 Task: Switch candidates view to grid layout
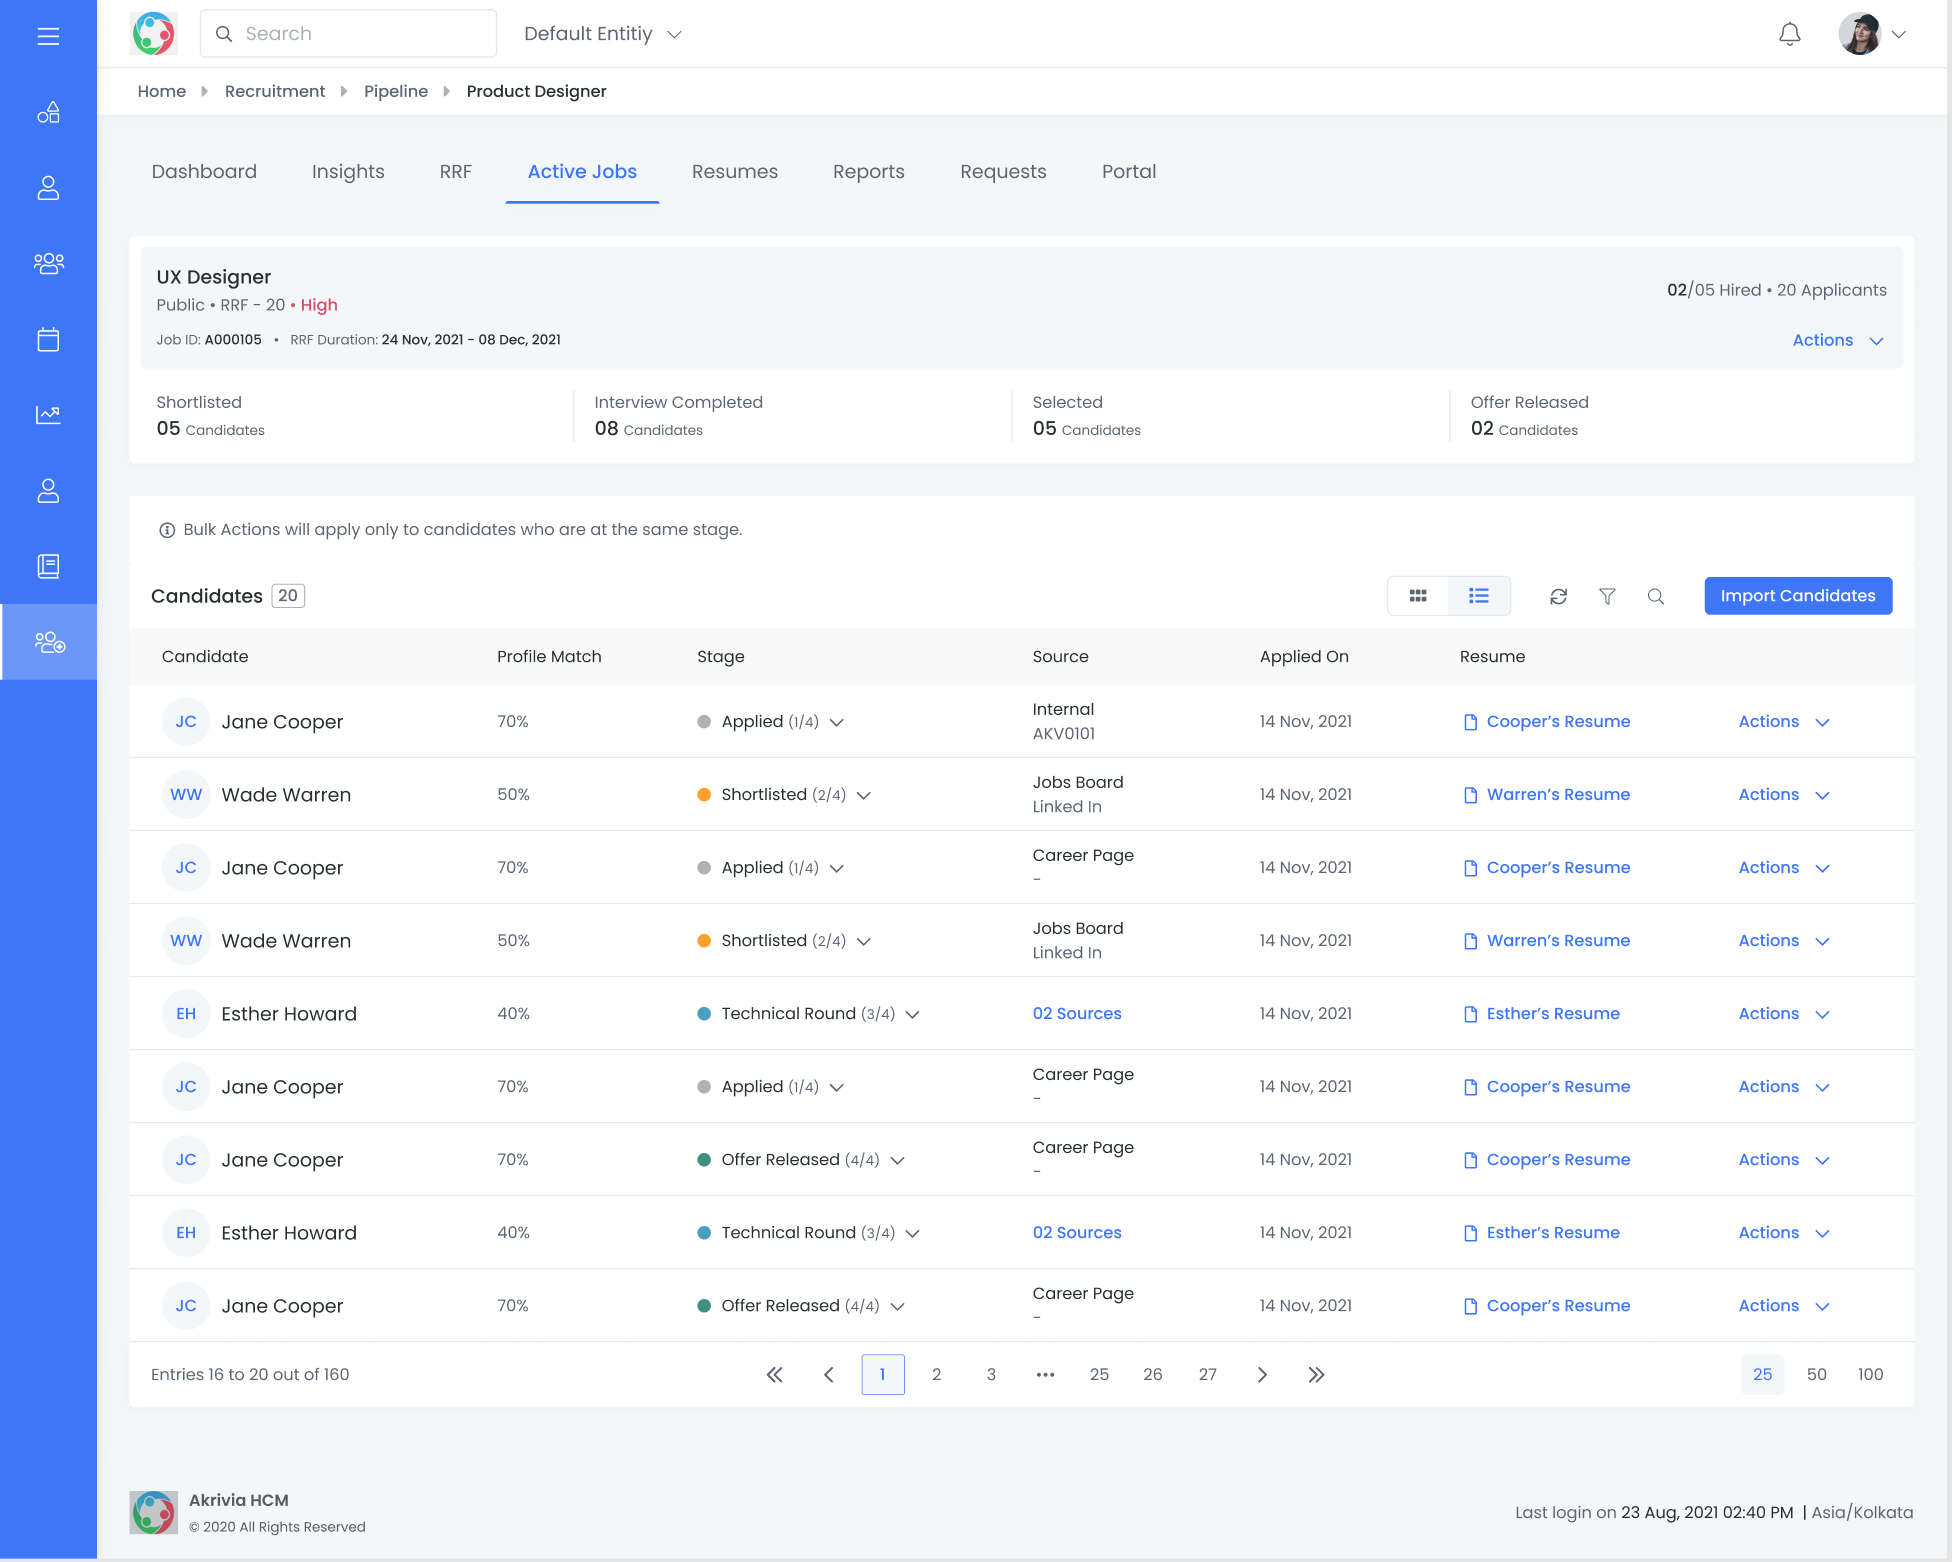click(x=1418, y=595)
